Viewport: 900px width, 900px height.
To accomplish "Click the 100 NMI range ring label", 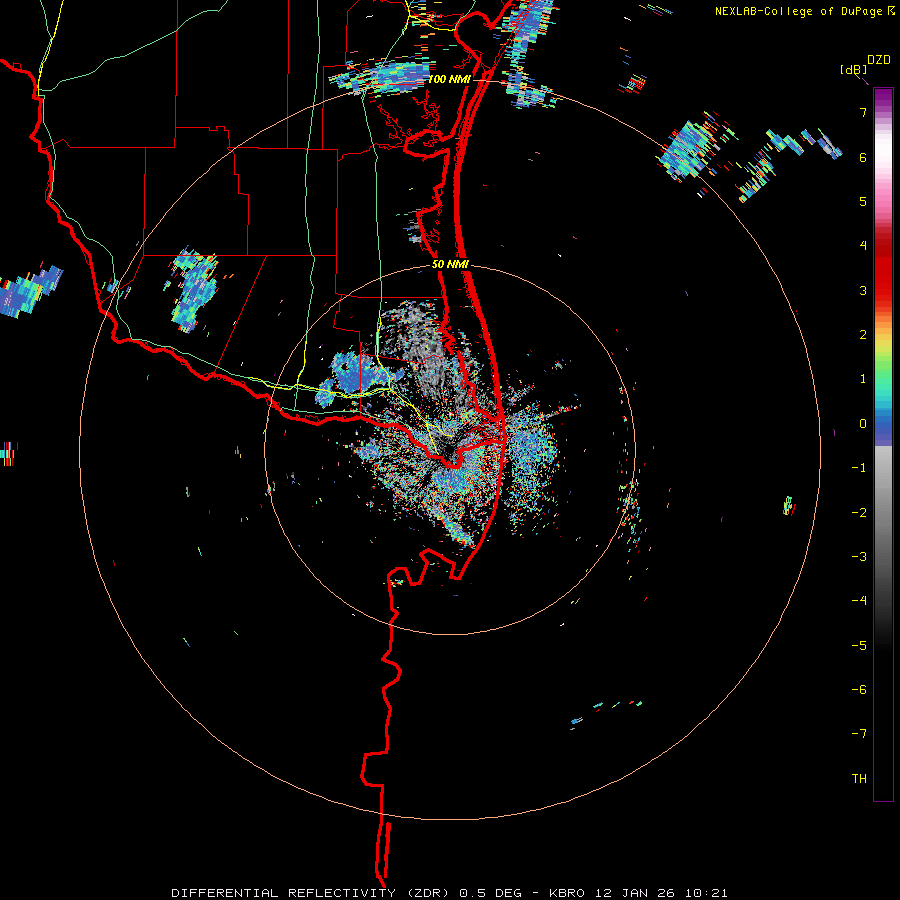I will coord(449,79).
